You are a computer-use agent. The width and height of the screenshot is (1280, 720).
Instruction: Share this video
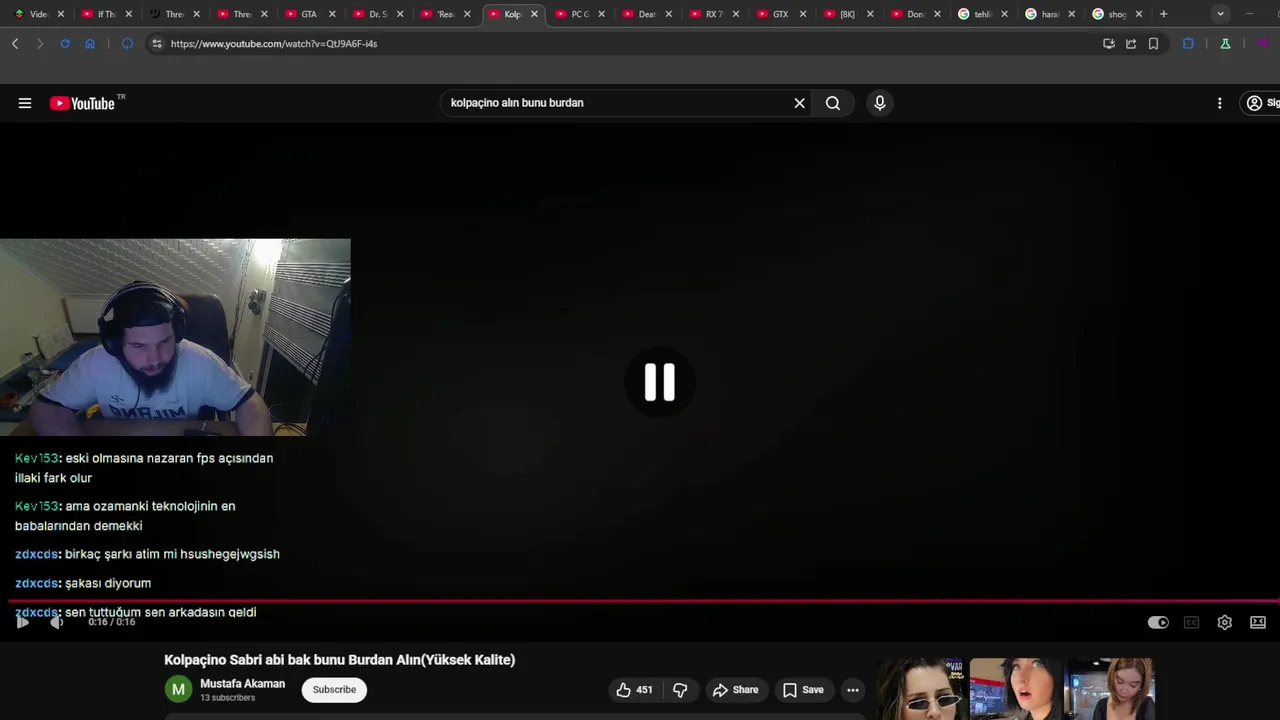735,690
